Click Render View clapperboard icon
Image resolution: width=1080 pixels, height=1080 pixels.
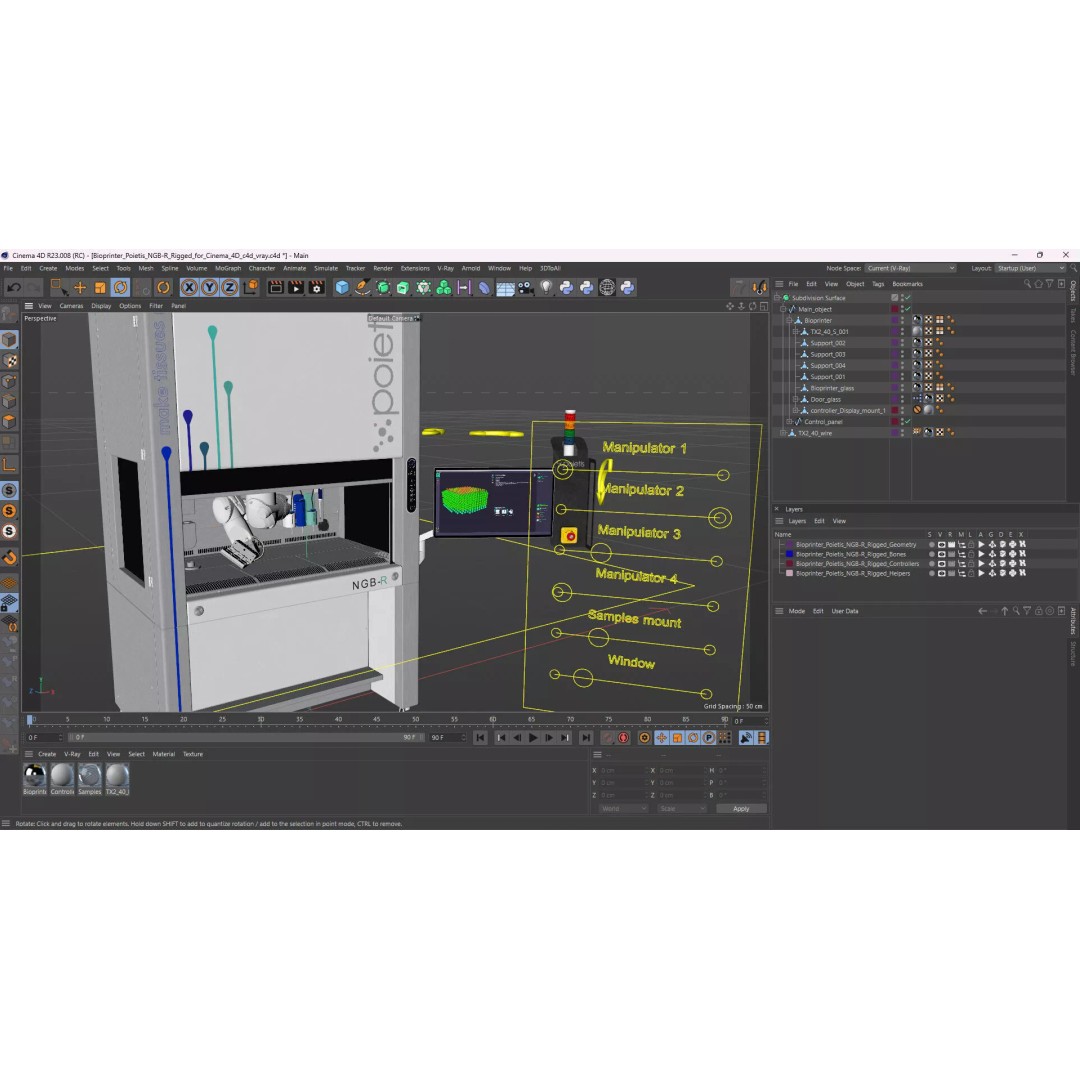[x=276, y=287]
